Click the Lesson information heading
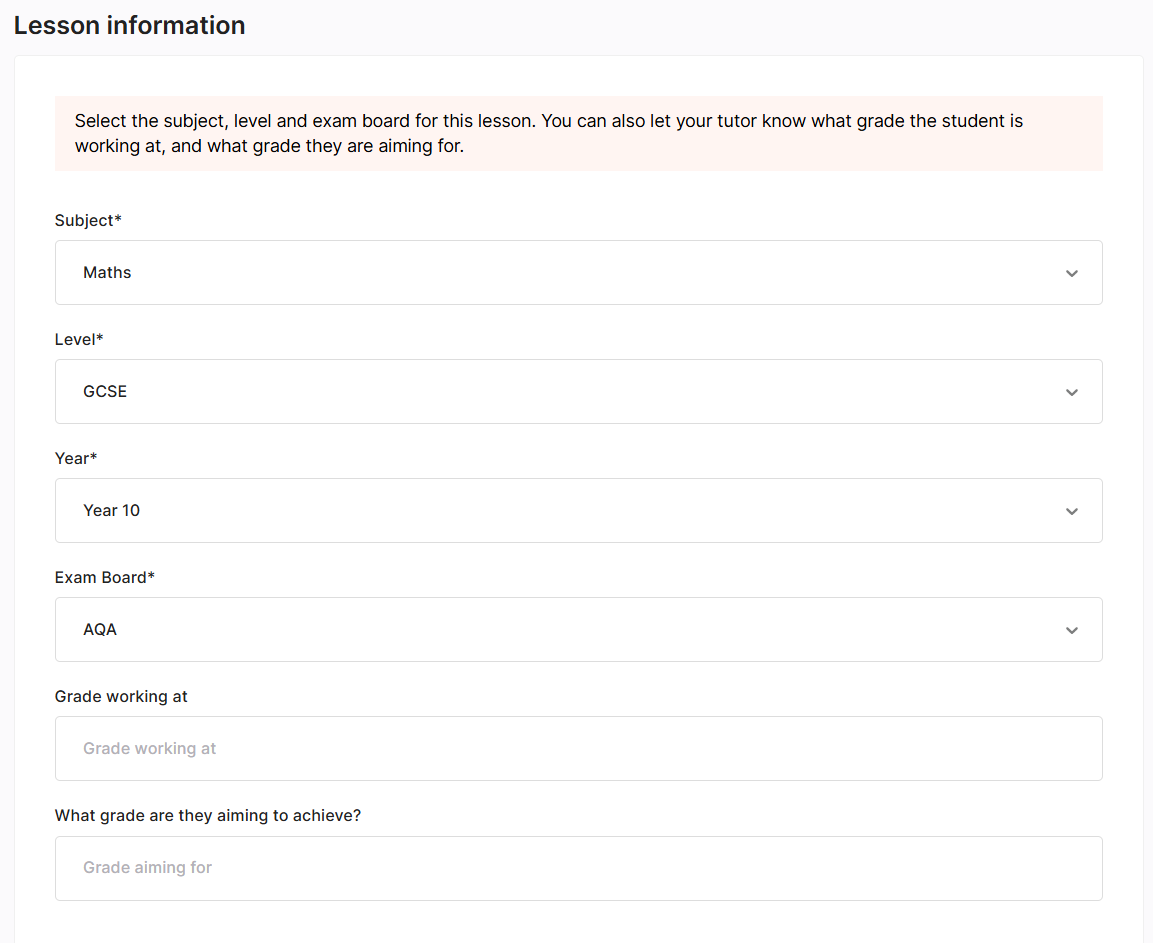Viewport: 1153px width, 943px height. click(130, 25)
